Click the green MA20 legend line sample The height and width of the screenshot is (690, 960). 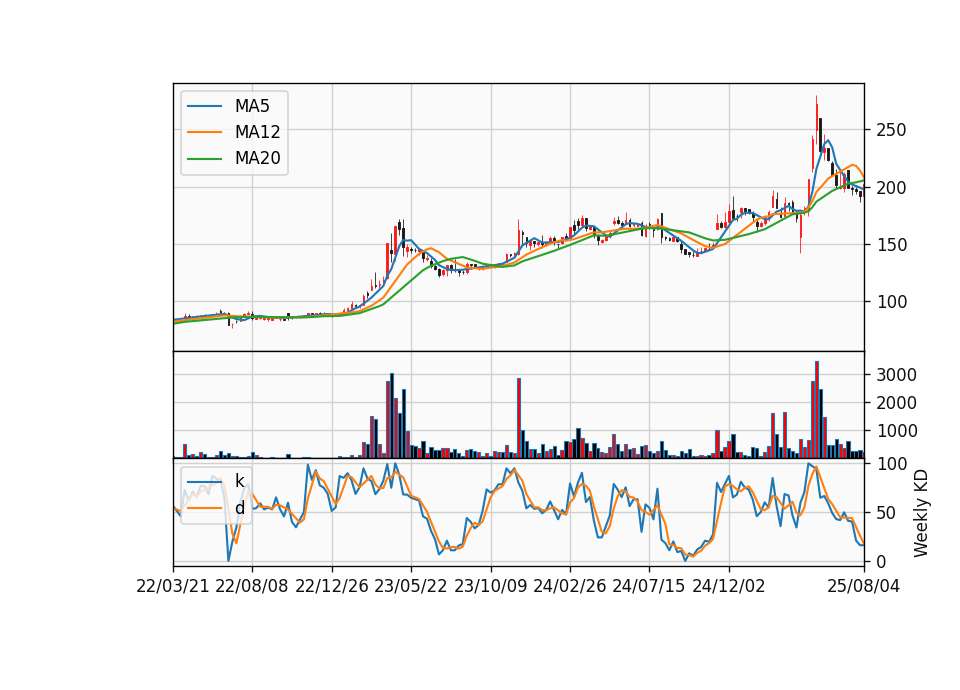point(204,159)
